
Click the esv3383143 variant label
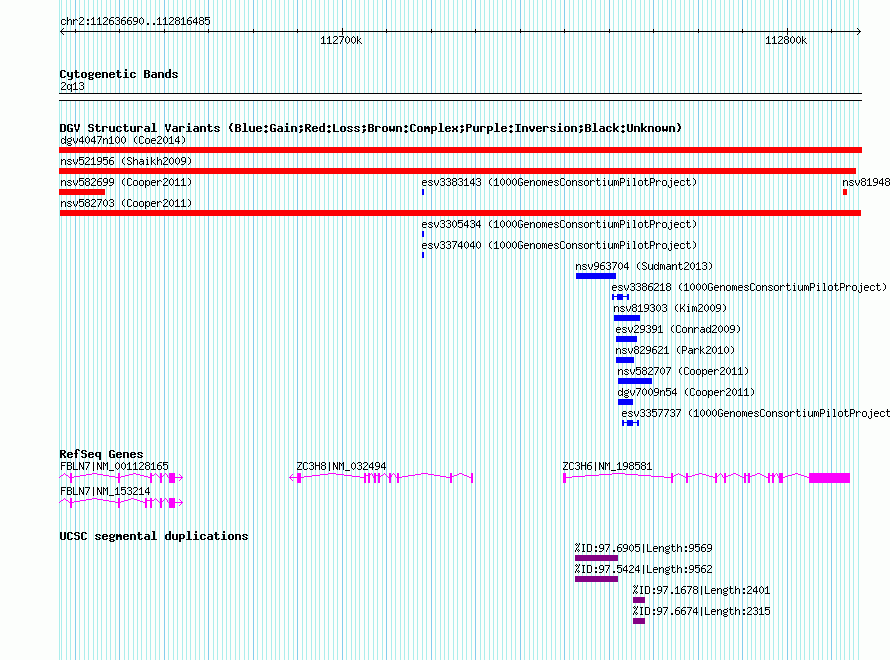pyautogui.click(x=559, y=182)
